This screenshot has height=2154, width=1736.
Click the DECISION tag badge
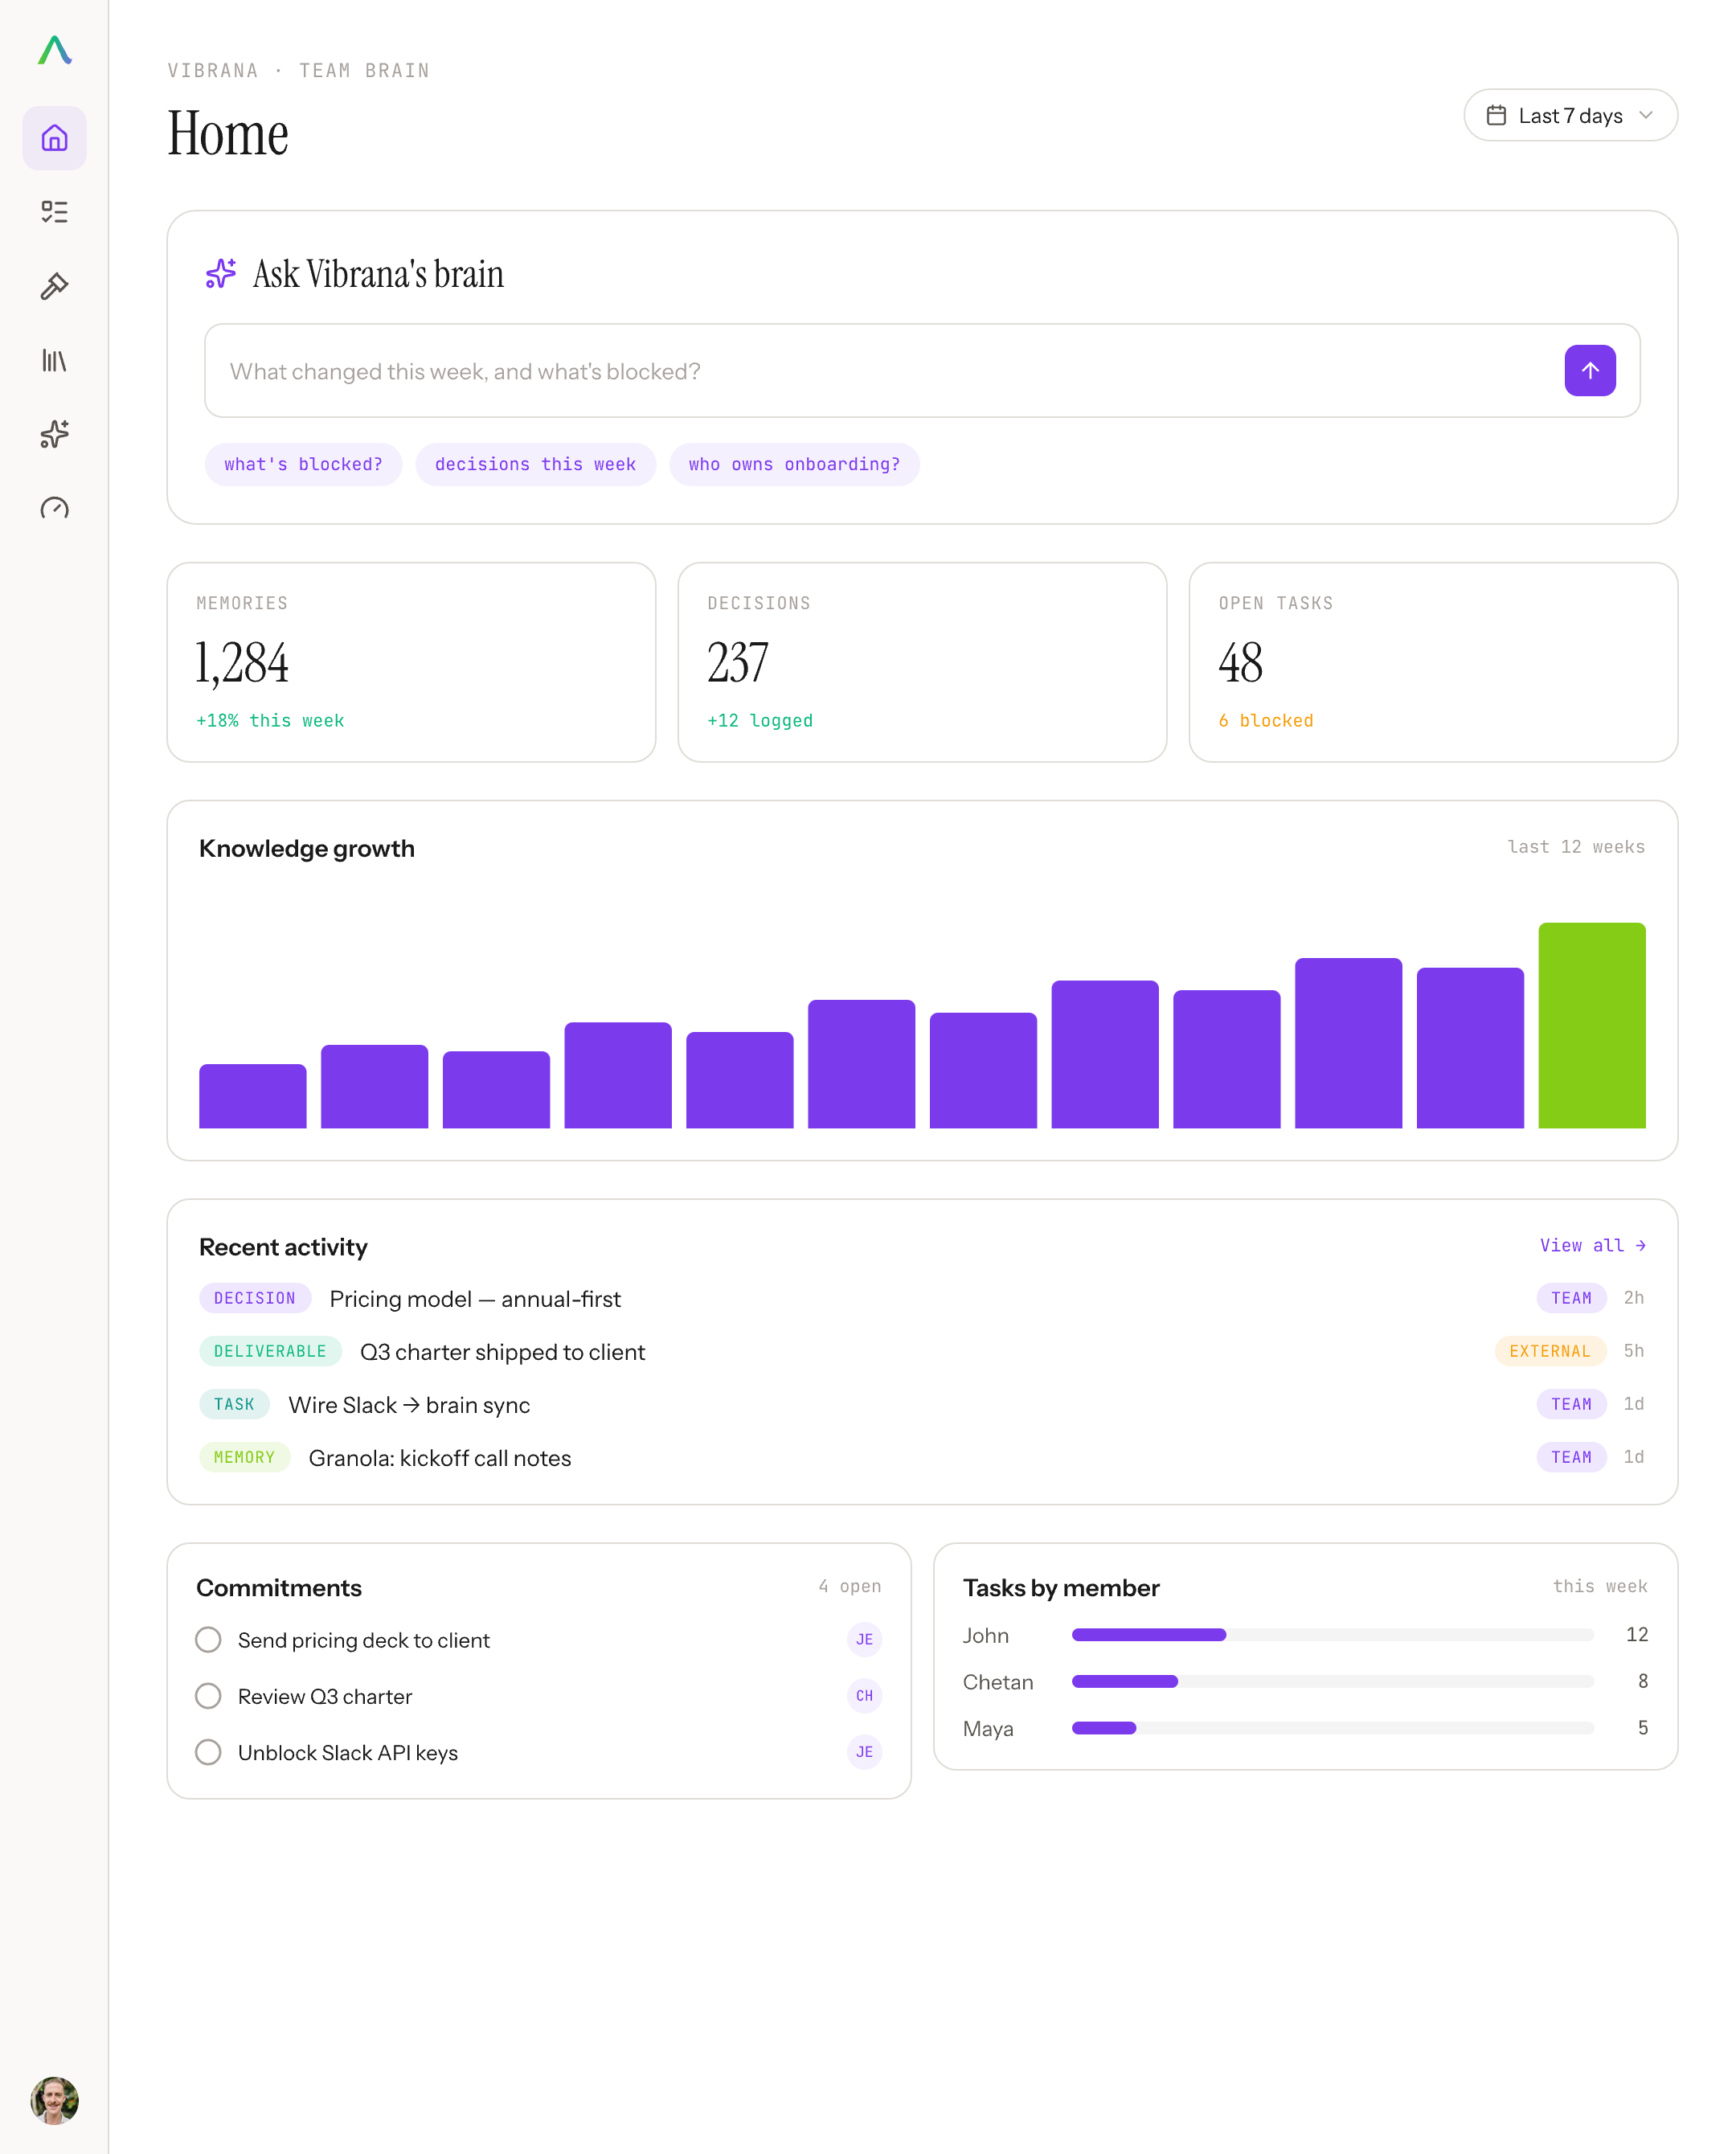255,1298
